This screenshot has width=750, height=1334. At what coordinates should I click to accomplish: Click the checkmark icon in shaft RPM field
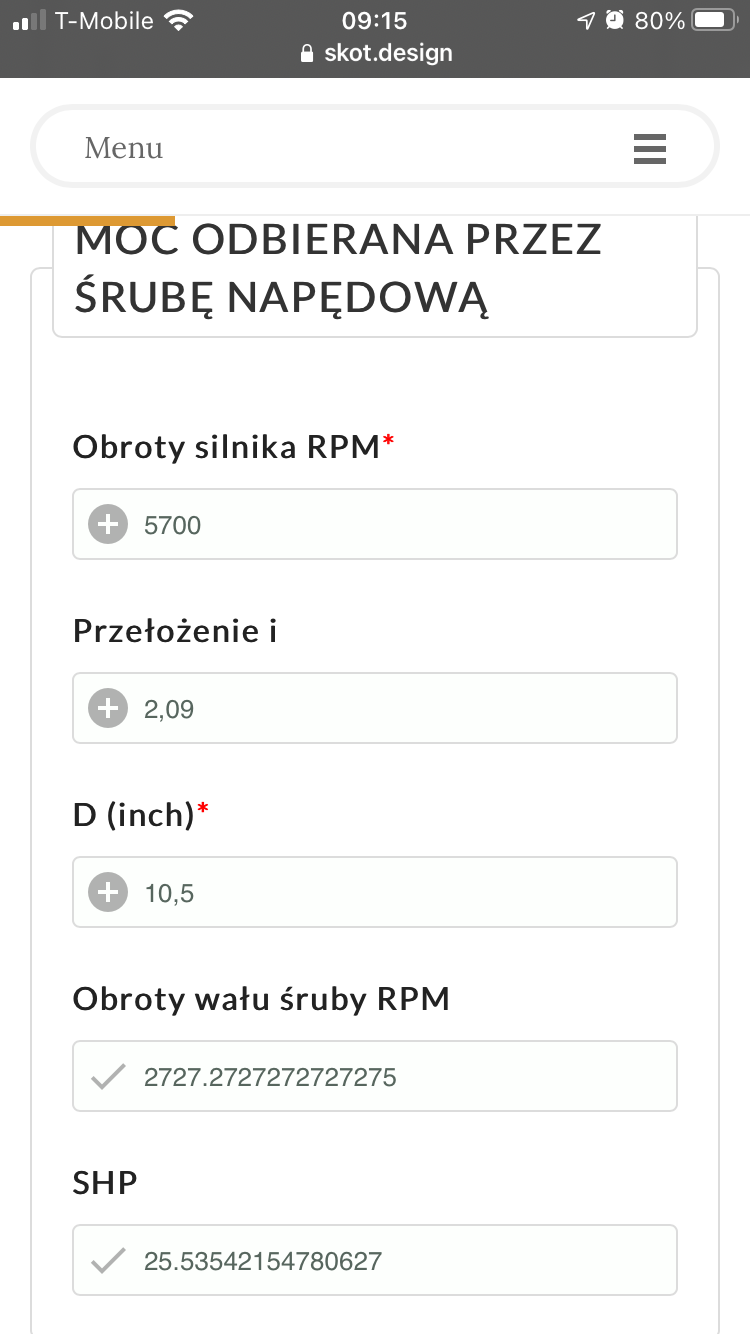(x=108, y=1076)
